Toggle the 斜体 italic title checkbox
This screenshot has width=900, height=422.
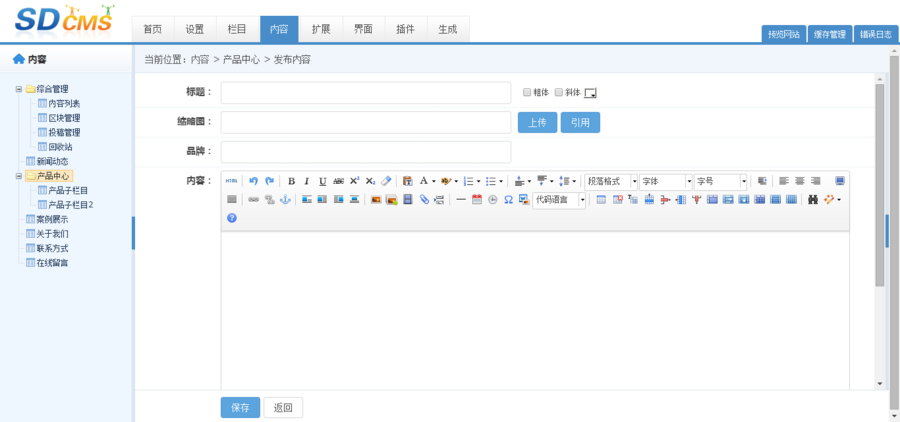pyautogui.click(x=558, y=92)
